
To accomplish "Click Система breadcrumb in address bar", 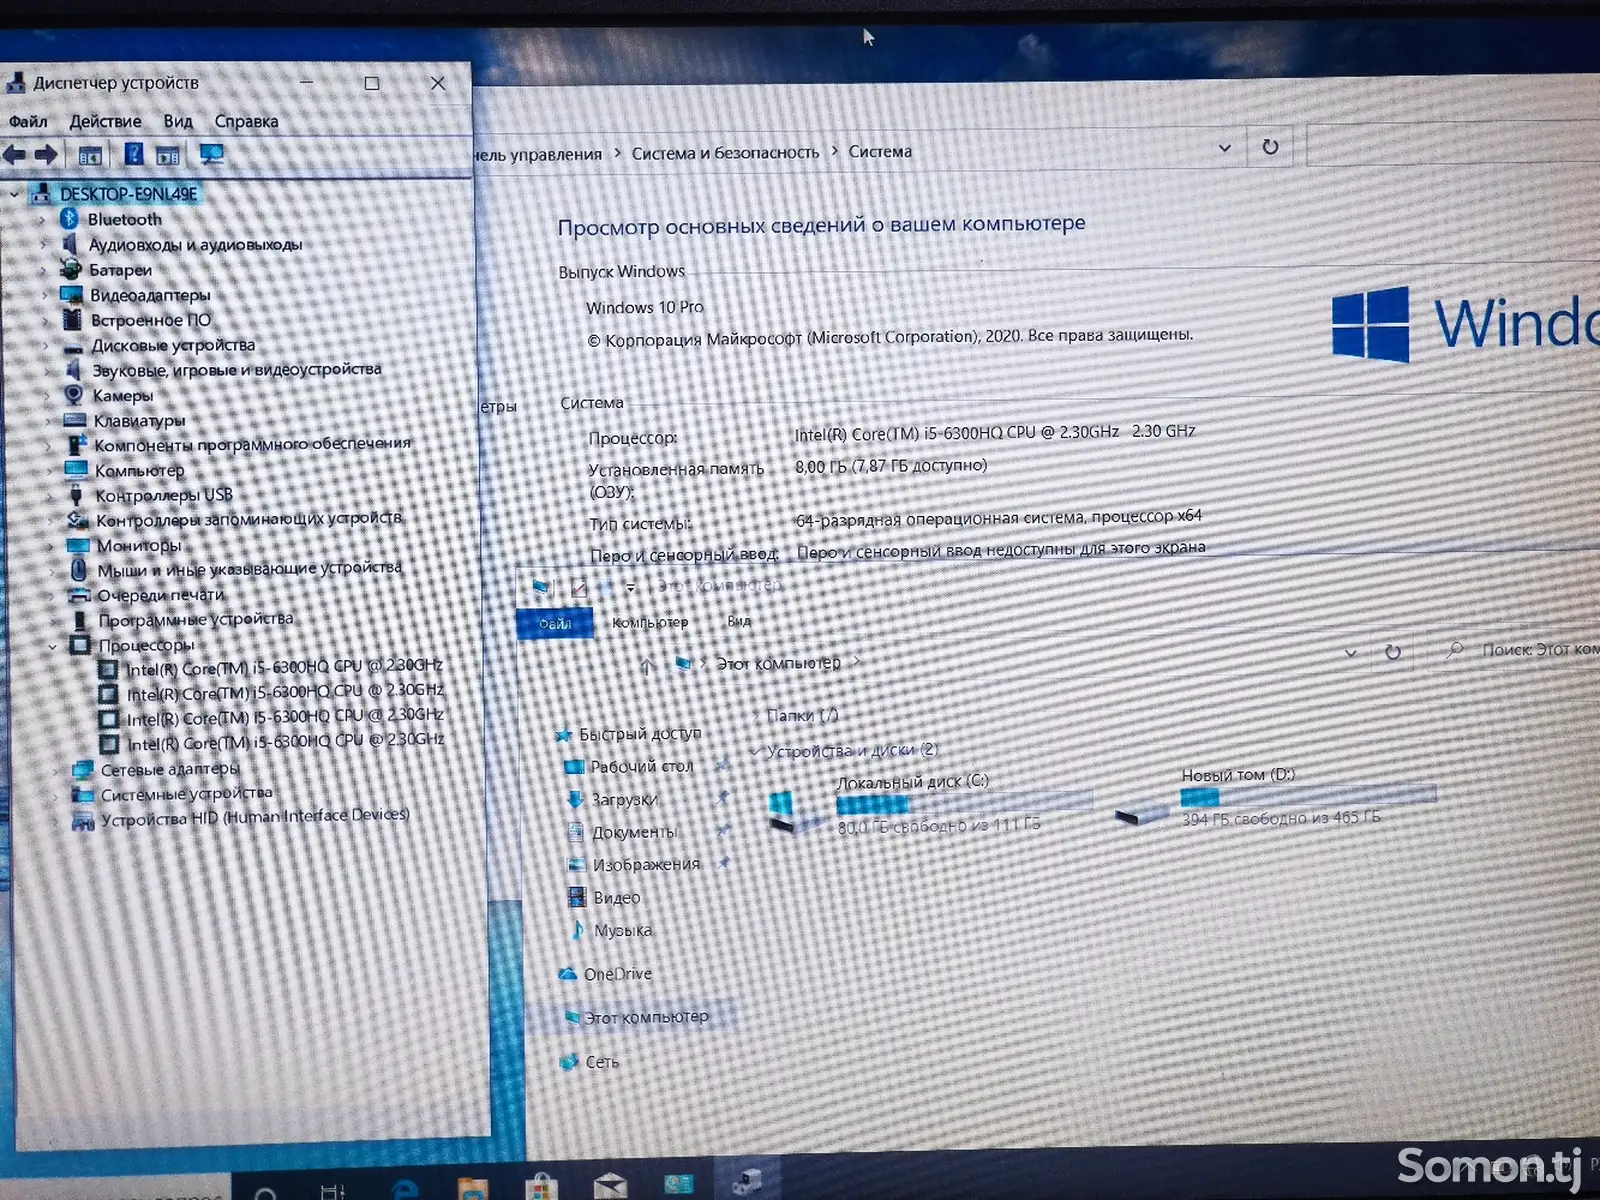I will tap(880, 151).
